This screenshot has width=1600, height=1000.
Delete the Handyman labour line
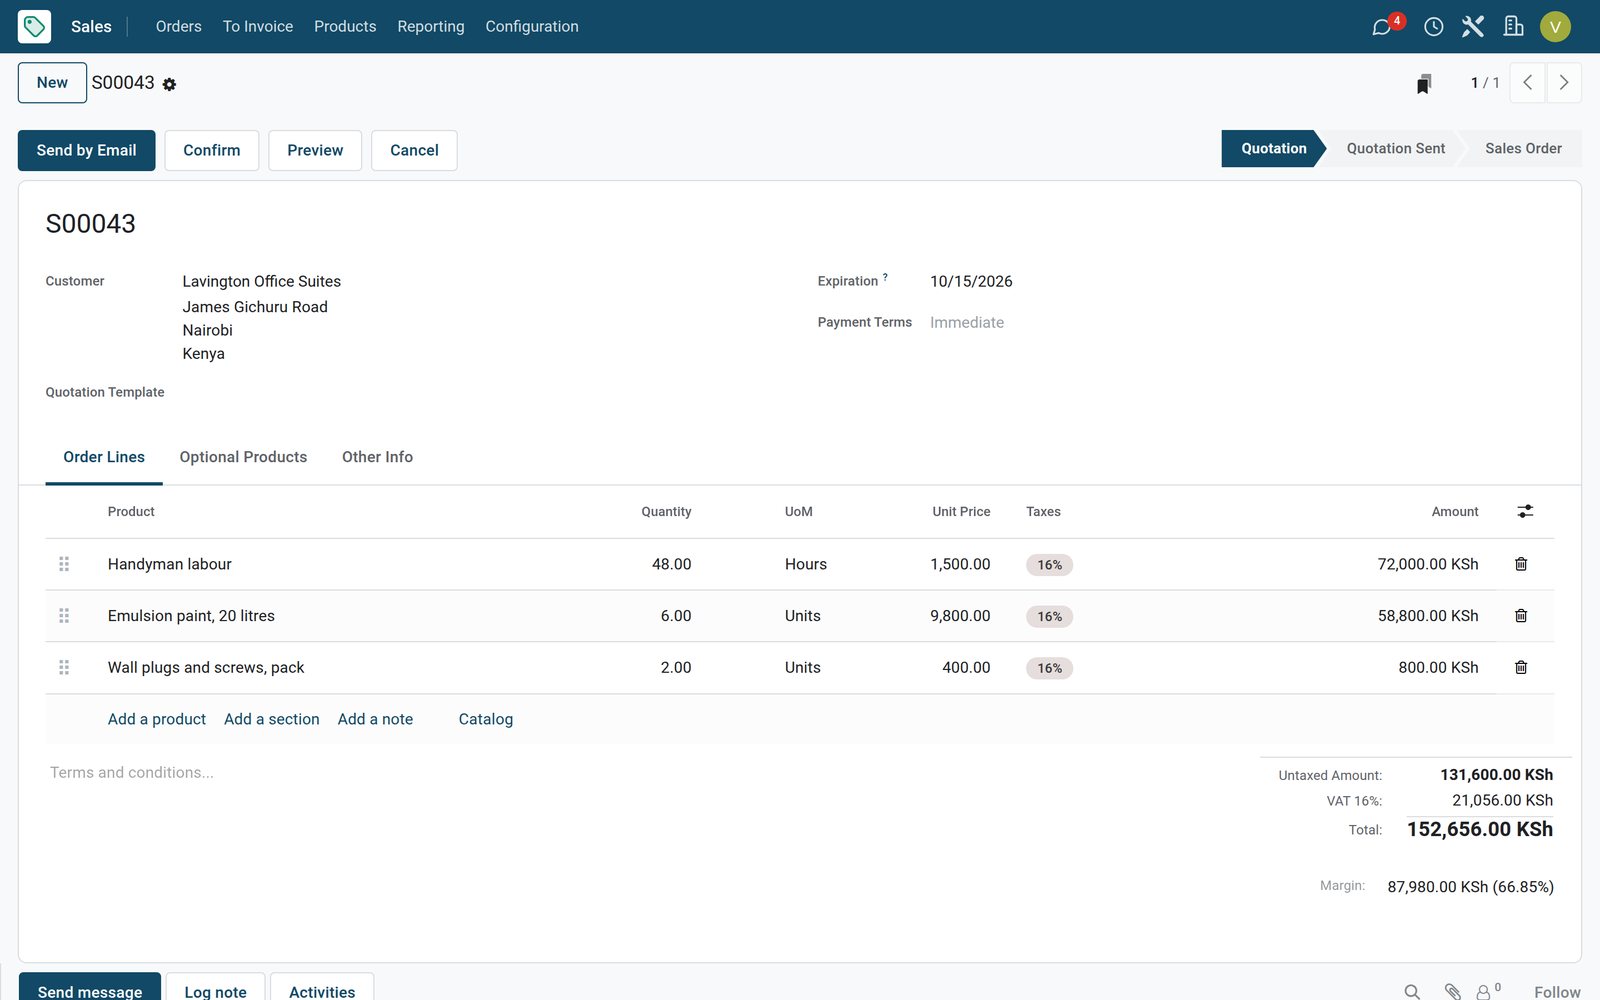tap(1521, 564)
